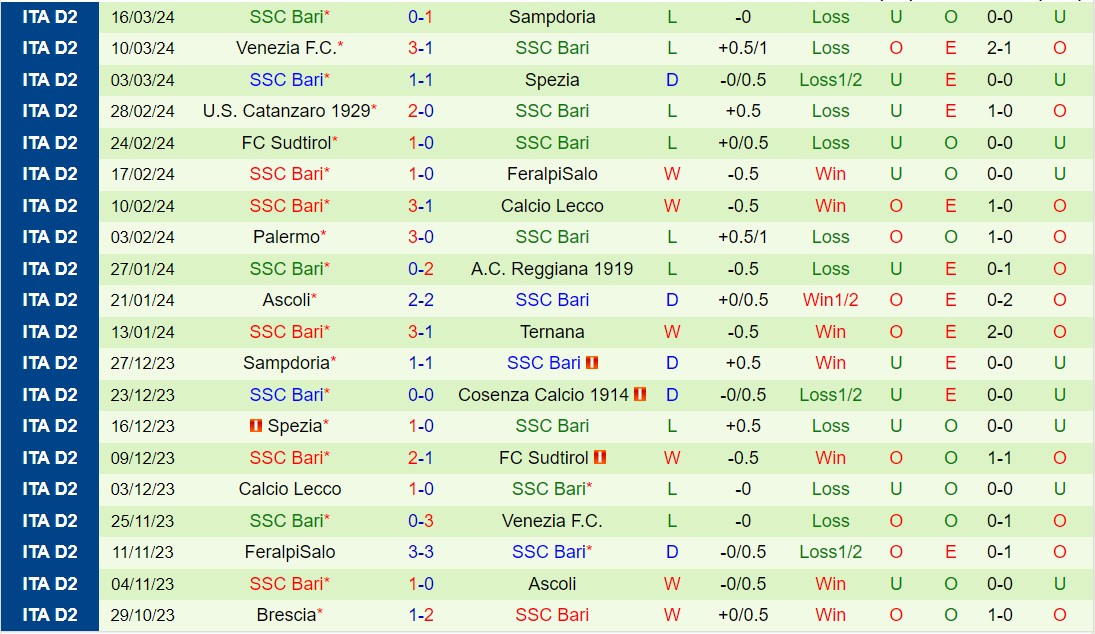Open the Ternana team link

552,332
